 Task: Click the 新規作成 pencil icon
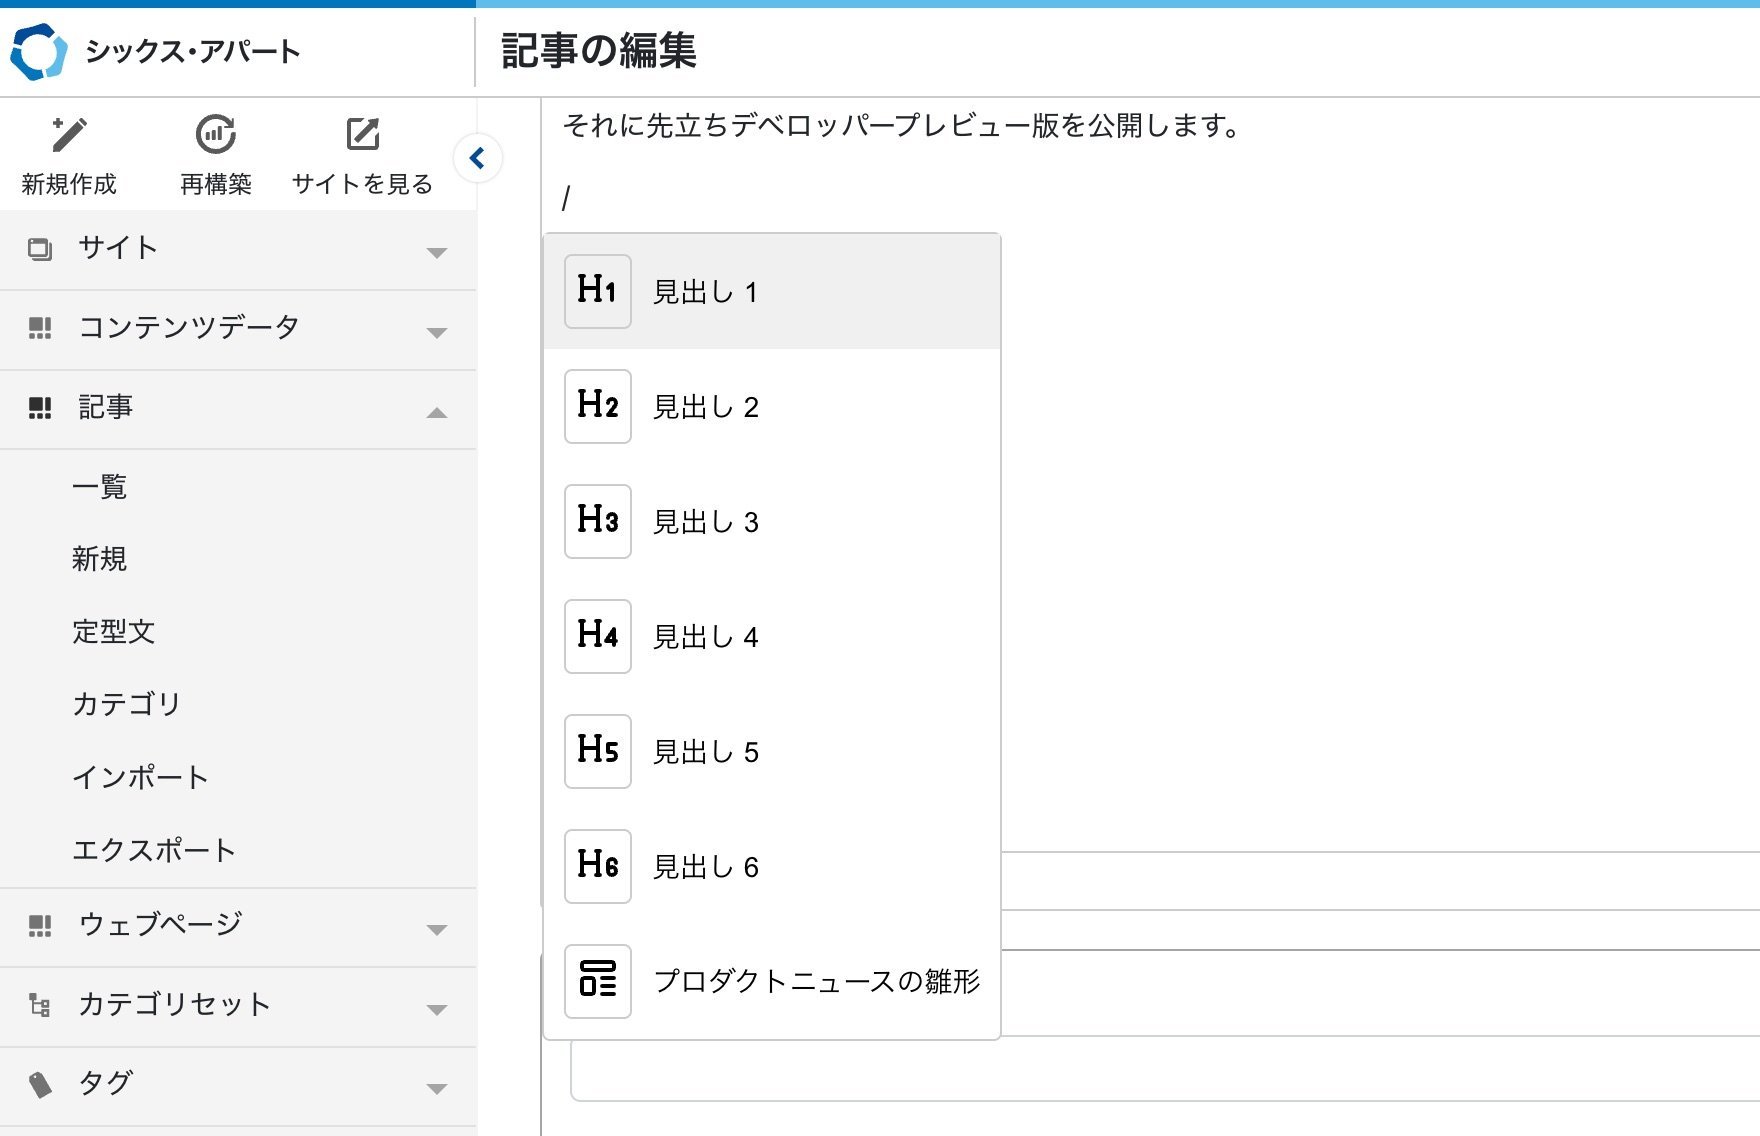click(x=68, y=134)
